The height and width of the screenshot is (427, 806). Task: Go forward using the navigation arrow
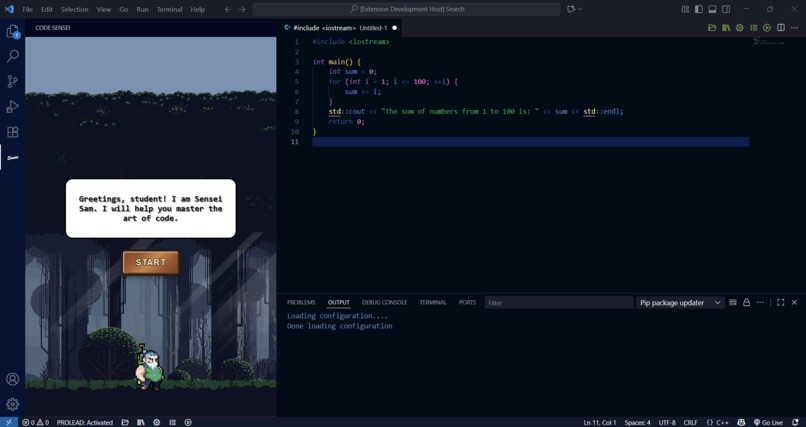pyautogui.click(x=242, y=9)
